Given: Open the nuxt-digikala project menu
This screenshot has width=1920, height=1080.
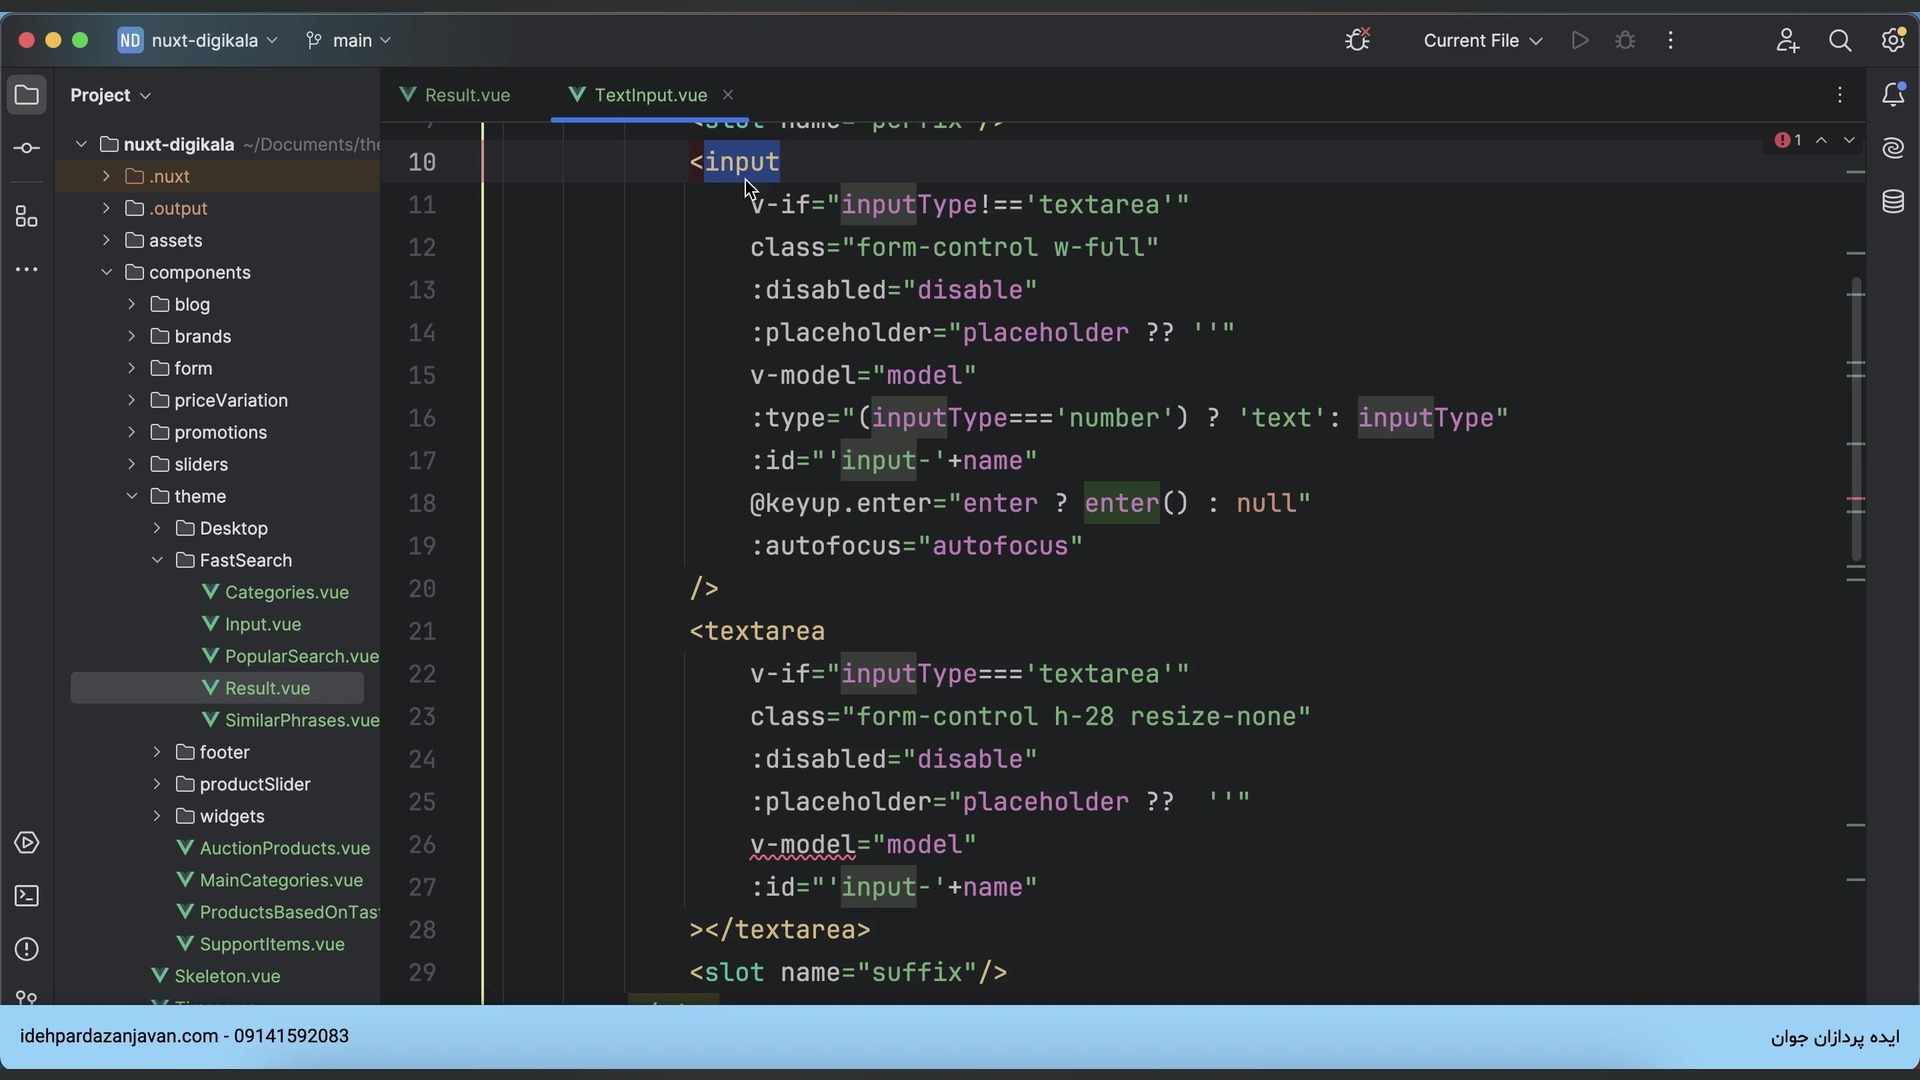Looking at the screenshot, I should point(198,41).
